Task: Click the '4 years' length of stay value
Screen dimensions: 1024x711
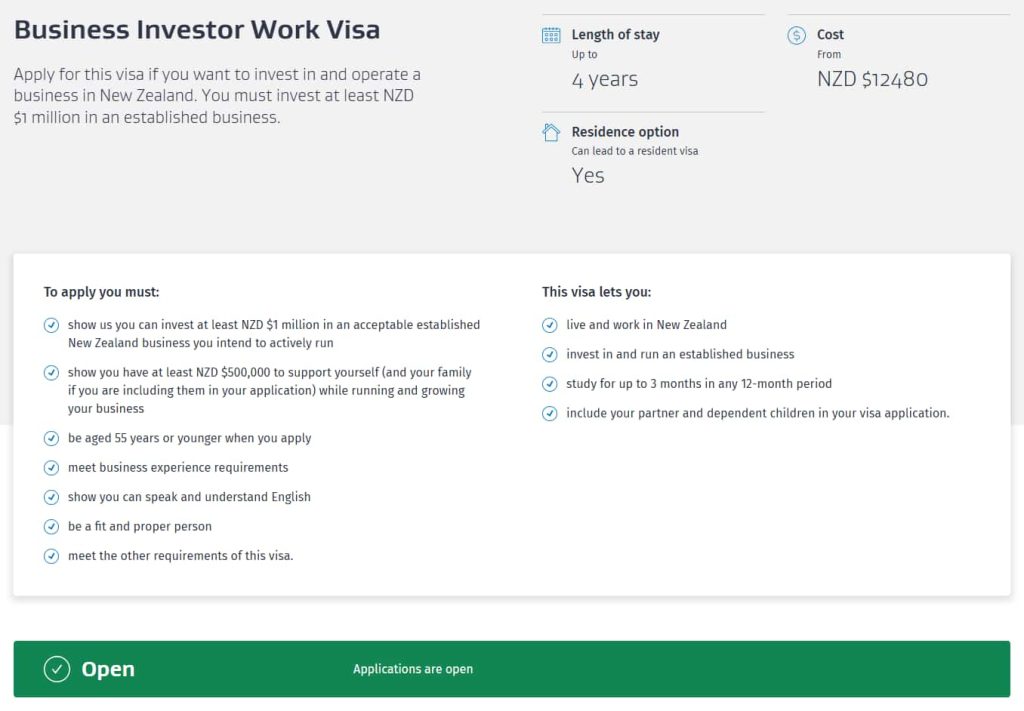Action: click(604, 79)
